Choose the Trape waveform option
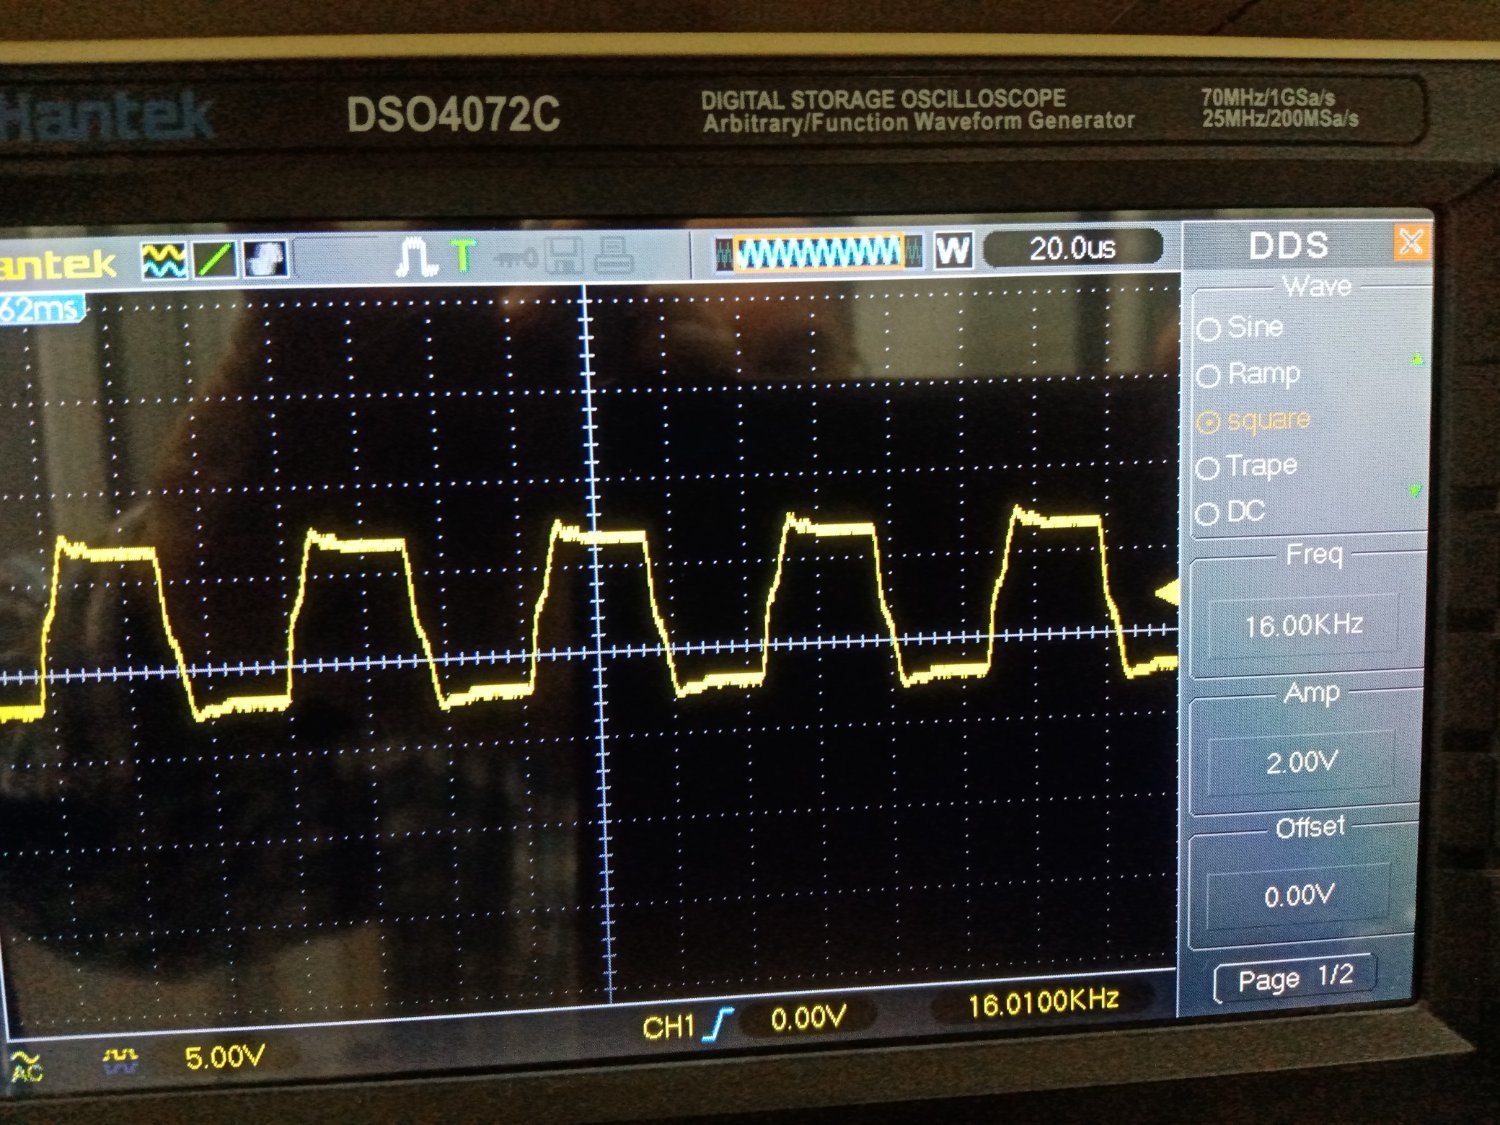 (x=1208, y=468)
